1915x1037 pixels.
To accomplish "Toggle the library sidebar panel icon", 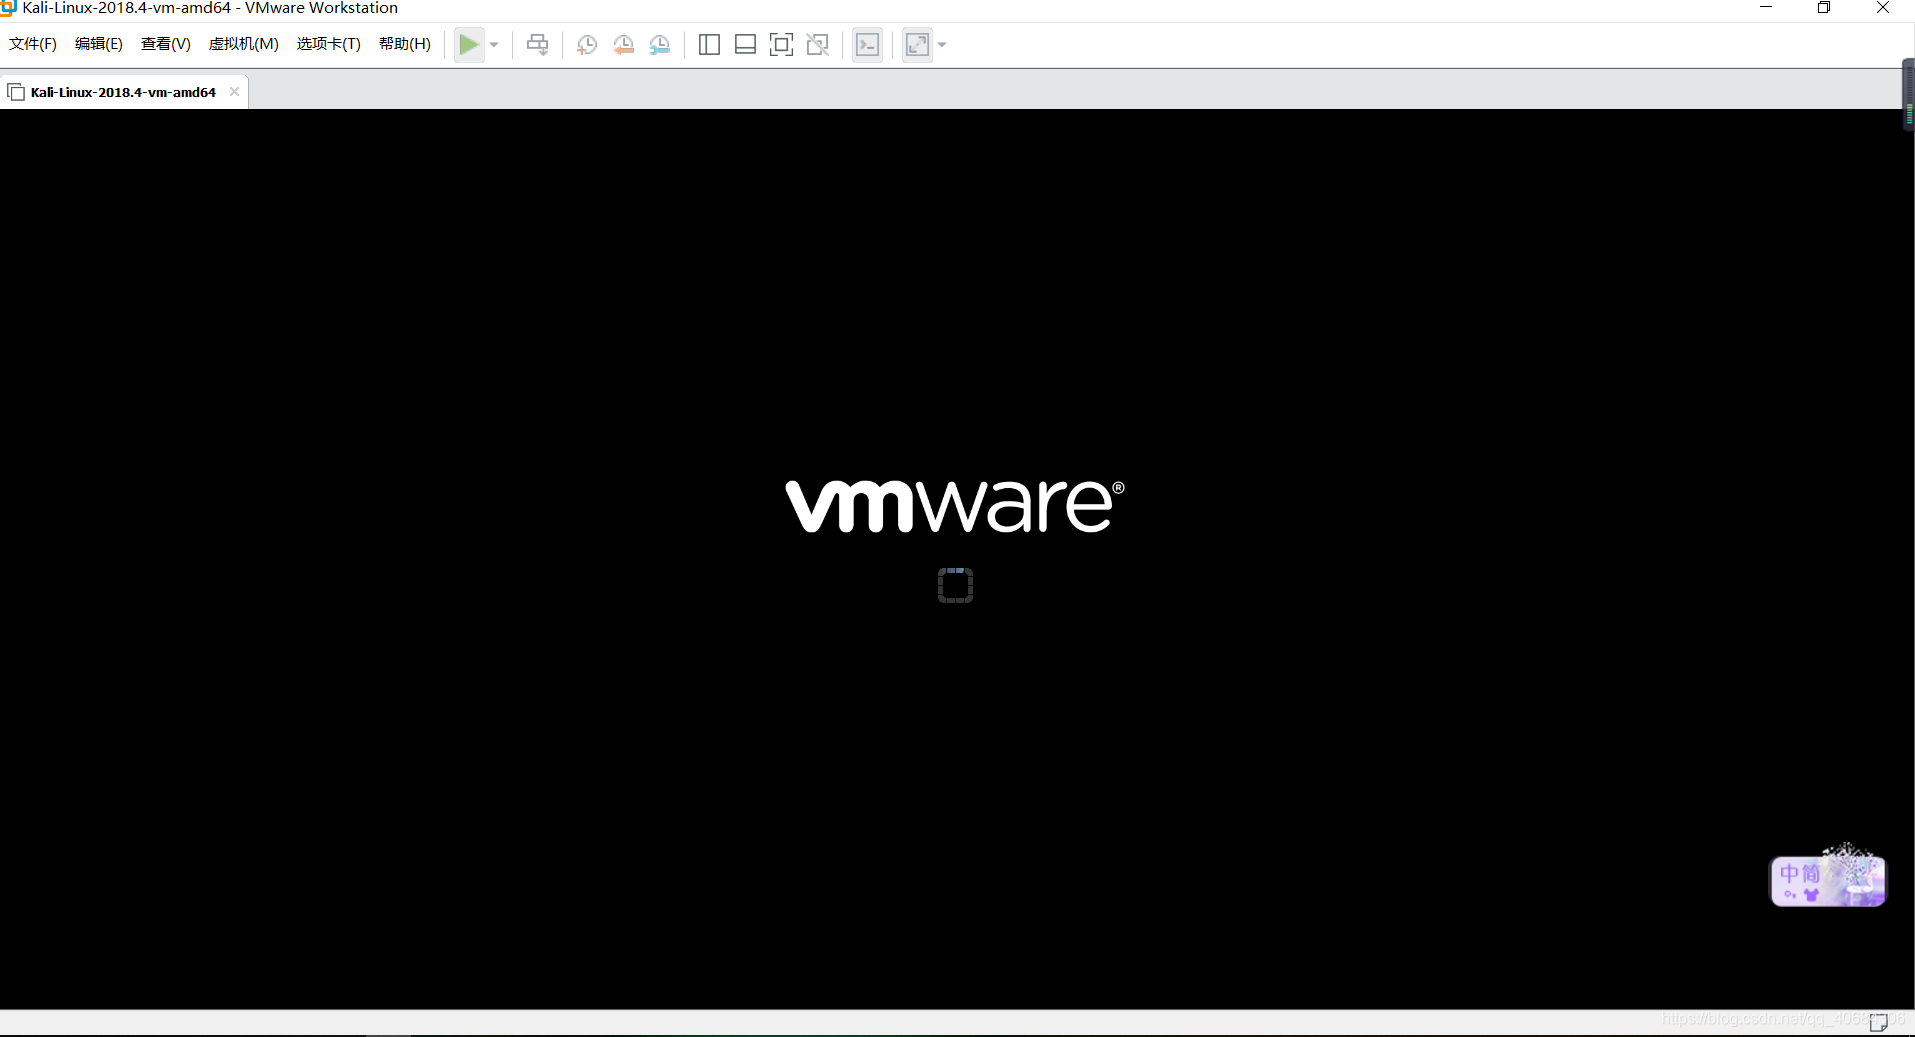I will [x=709, y=45].
